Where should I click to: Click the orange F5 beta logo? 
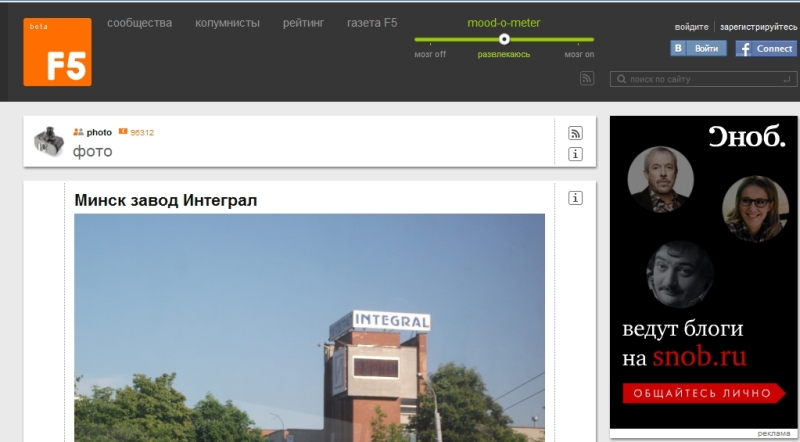[x=57, y=52]
